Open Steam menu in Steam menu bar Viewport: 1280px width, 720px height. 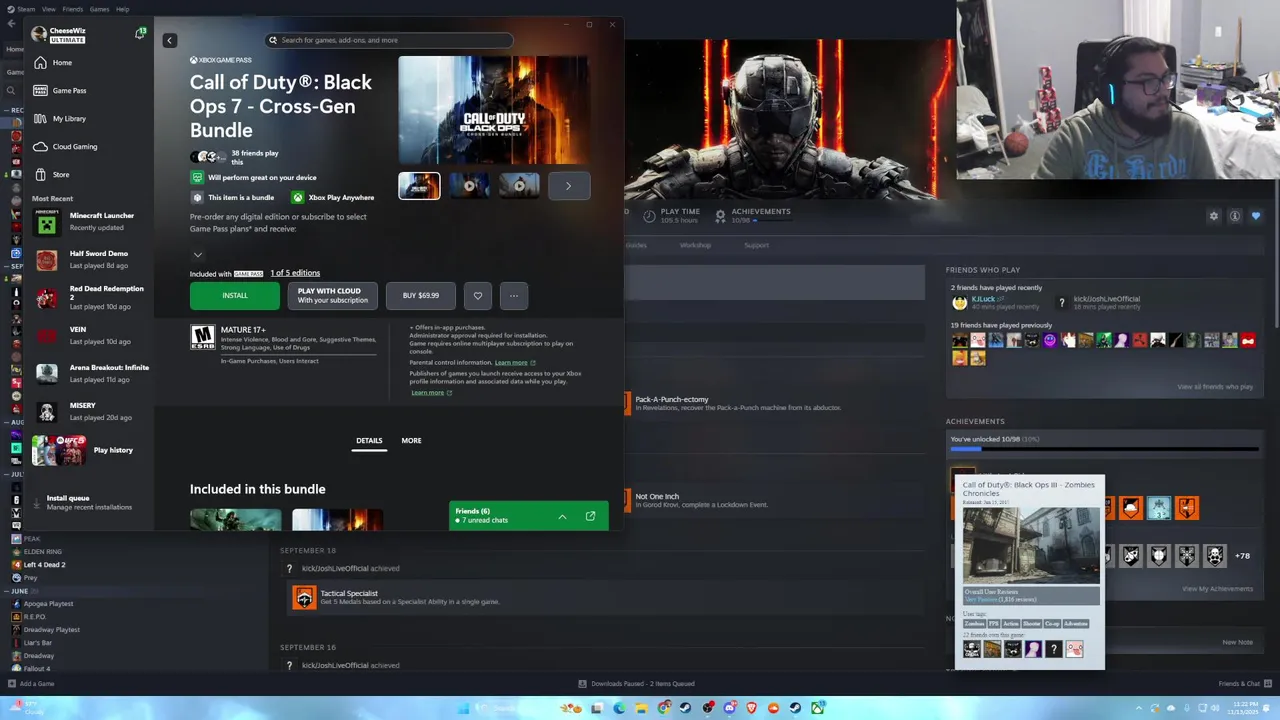click(26, 9)
